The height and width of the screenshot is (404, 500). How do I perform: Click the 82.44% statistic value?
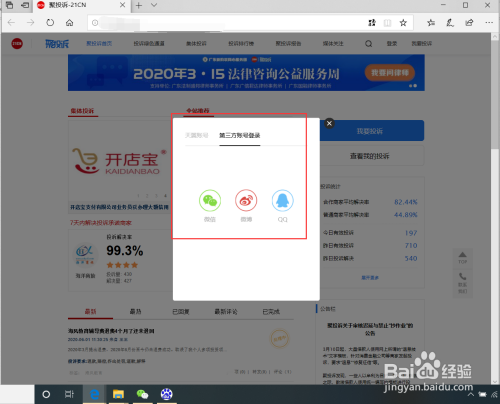[406, 202]
